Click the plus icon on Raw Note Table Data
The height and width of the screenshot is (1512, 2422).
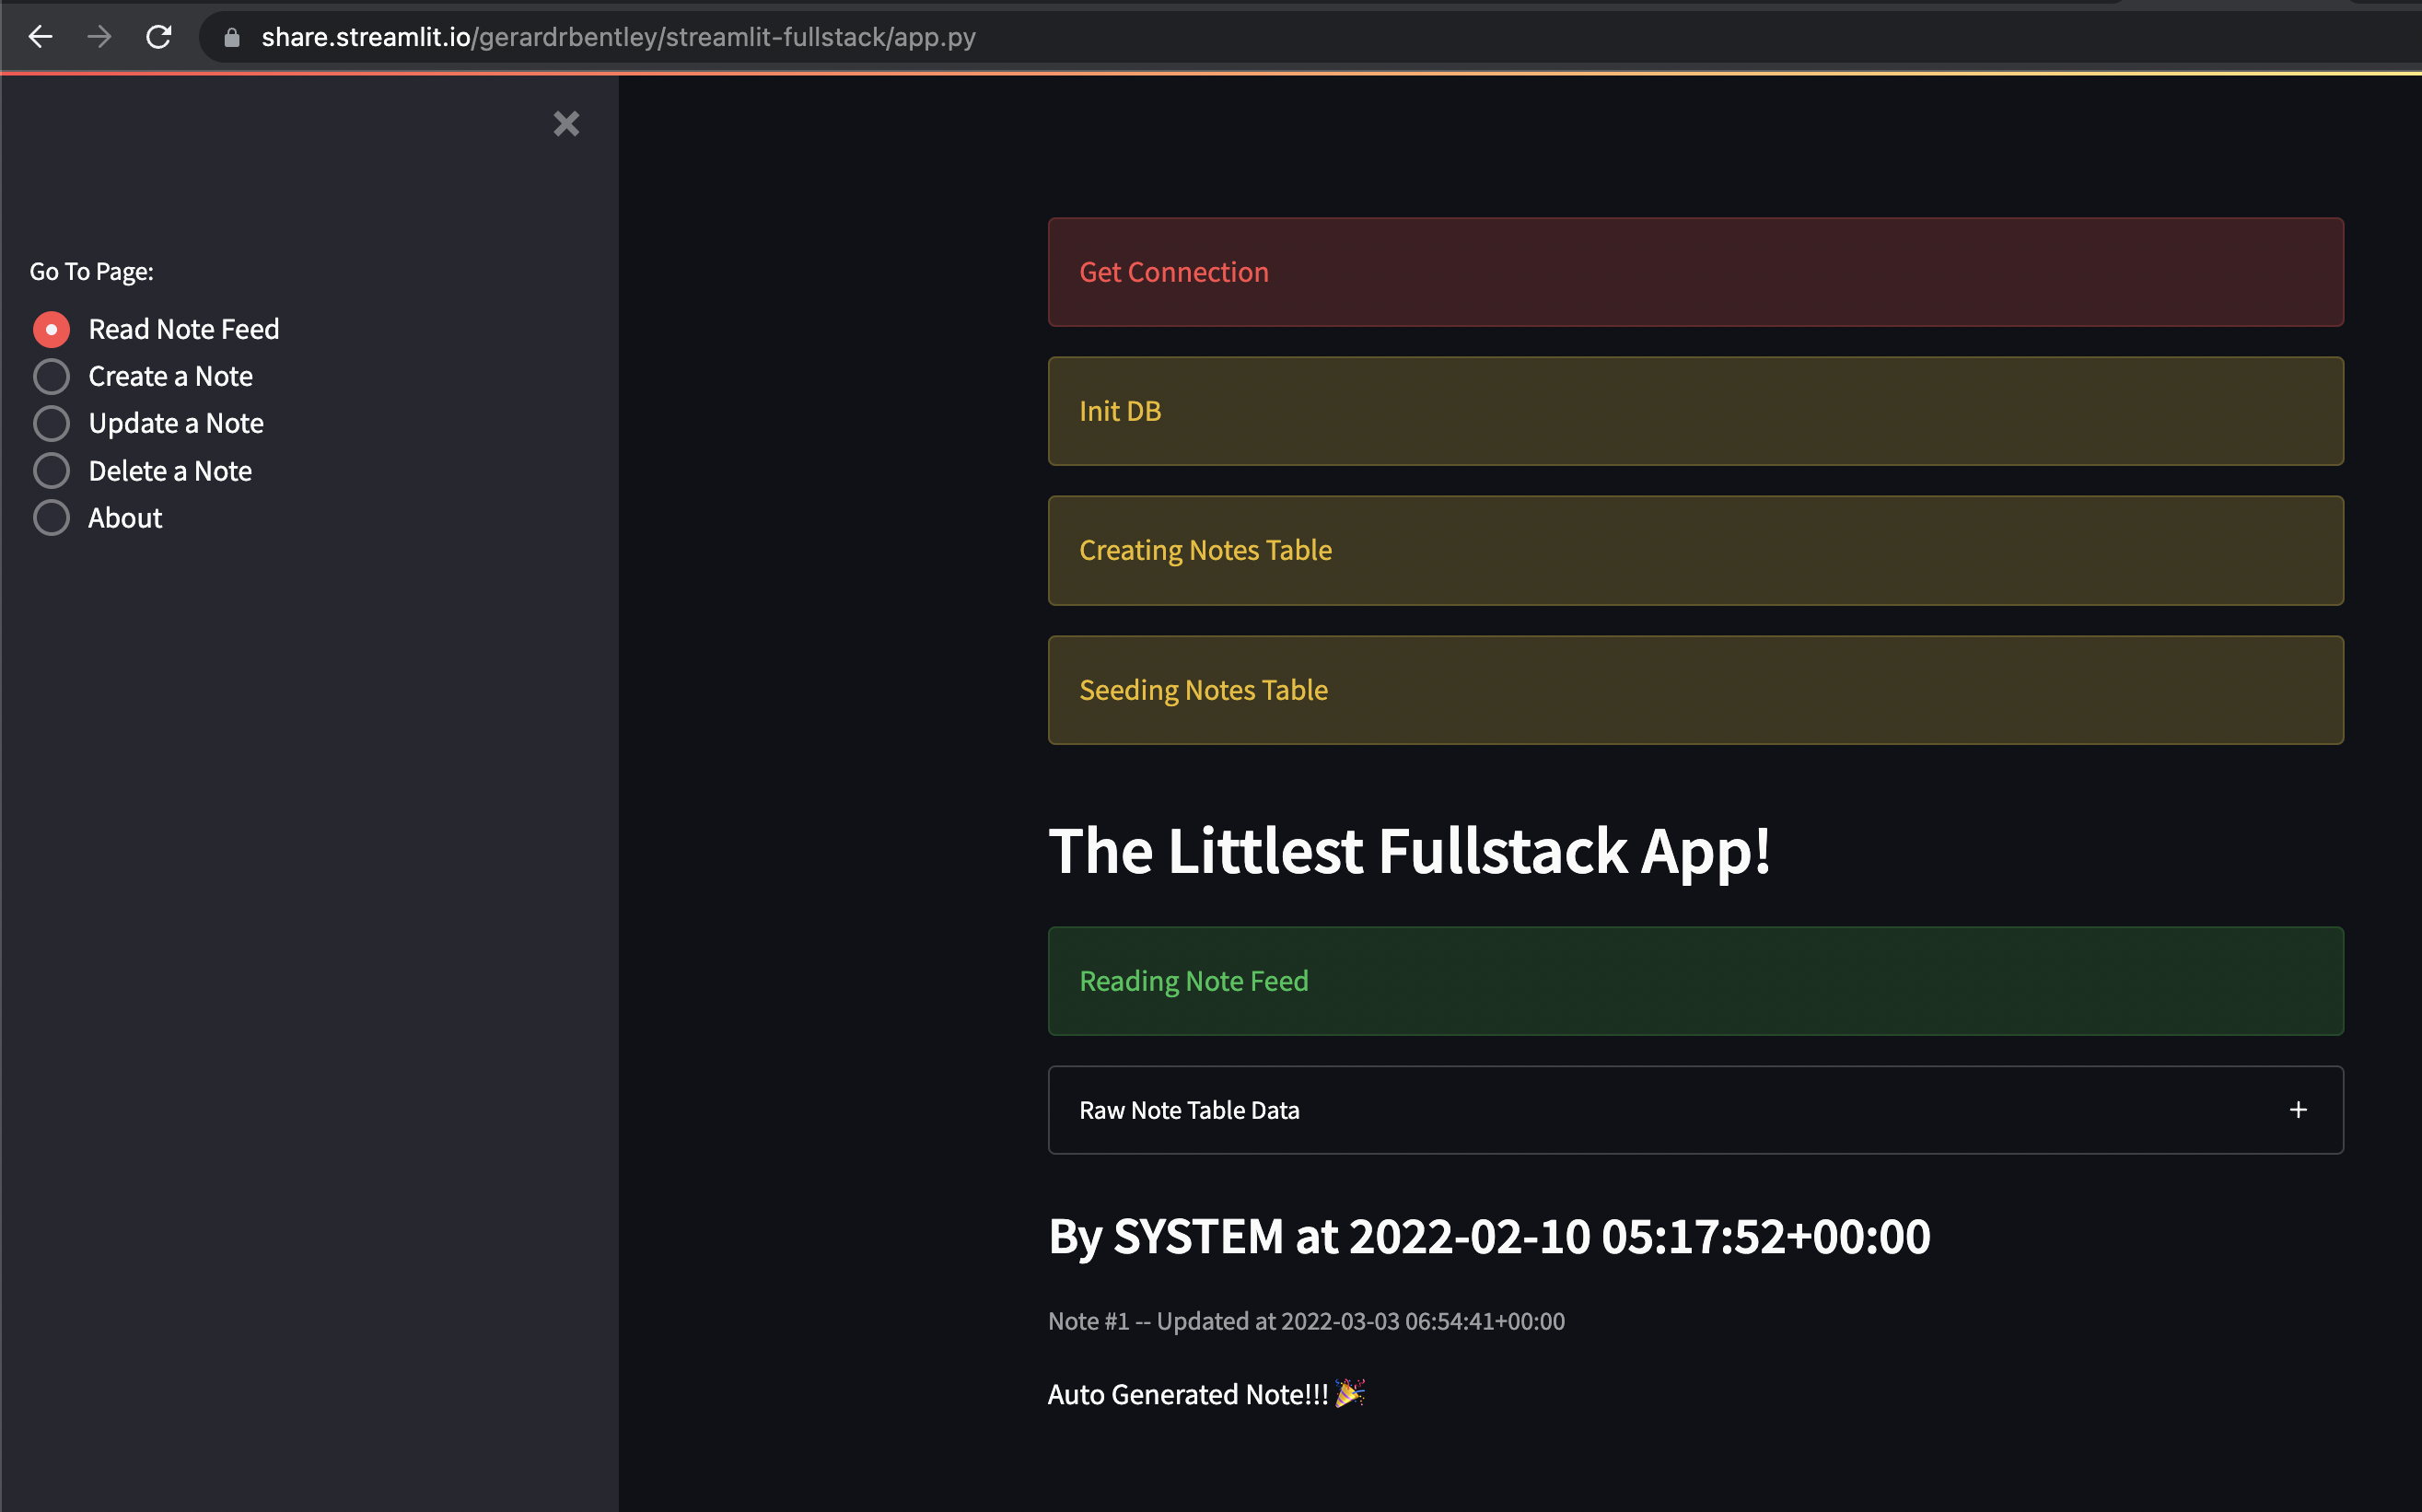[2298, 1109]
